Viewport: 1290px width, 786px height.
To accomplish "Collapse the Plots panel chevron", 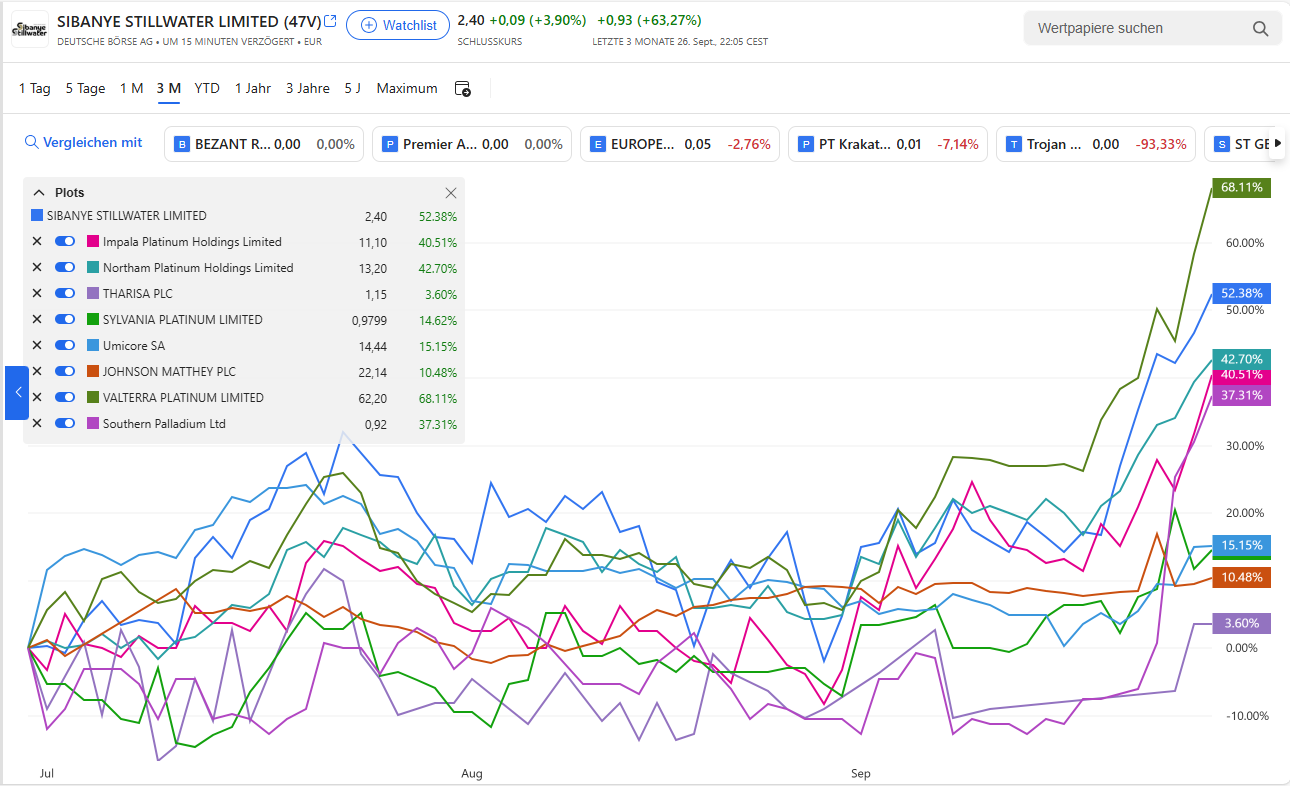I will tap(39, 193).
